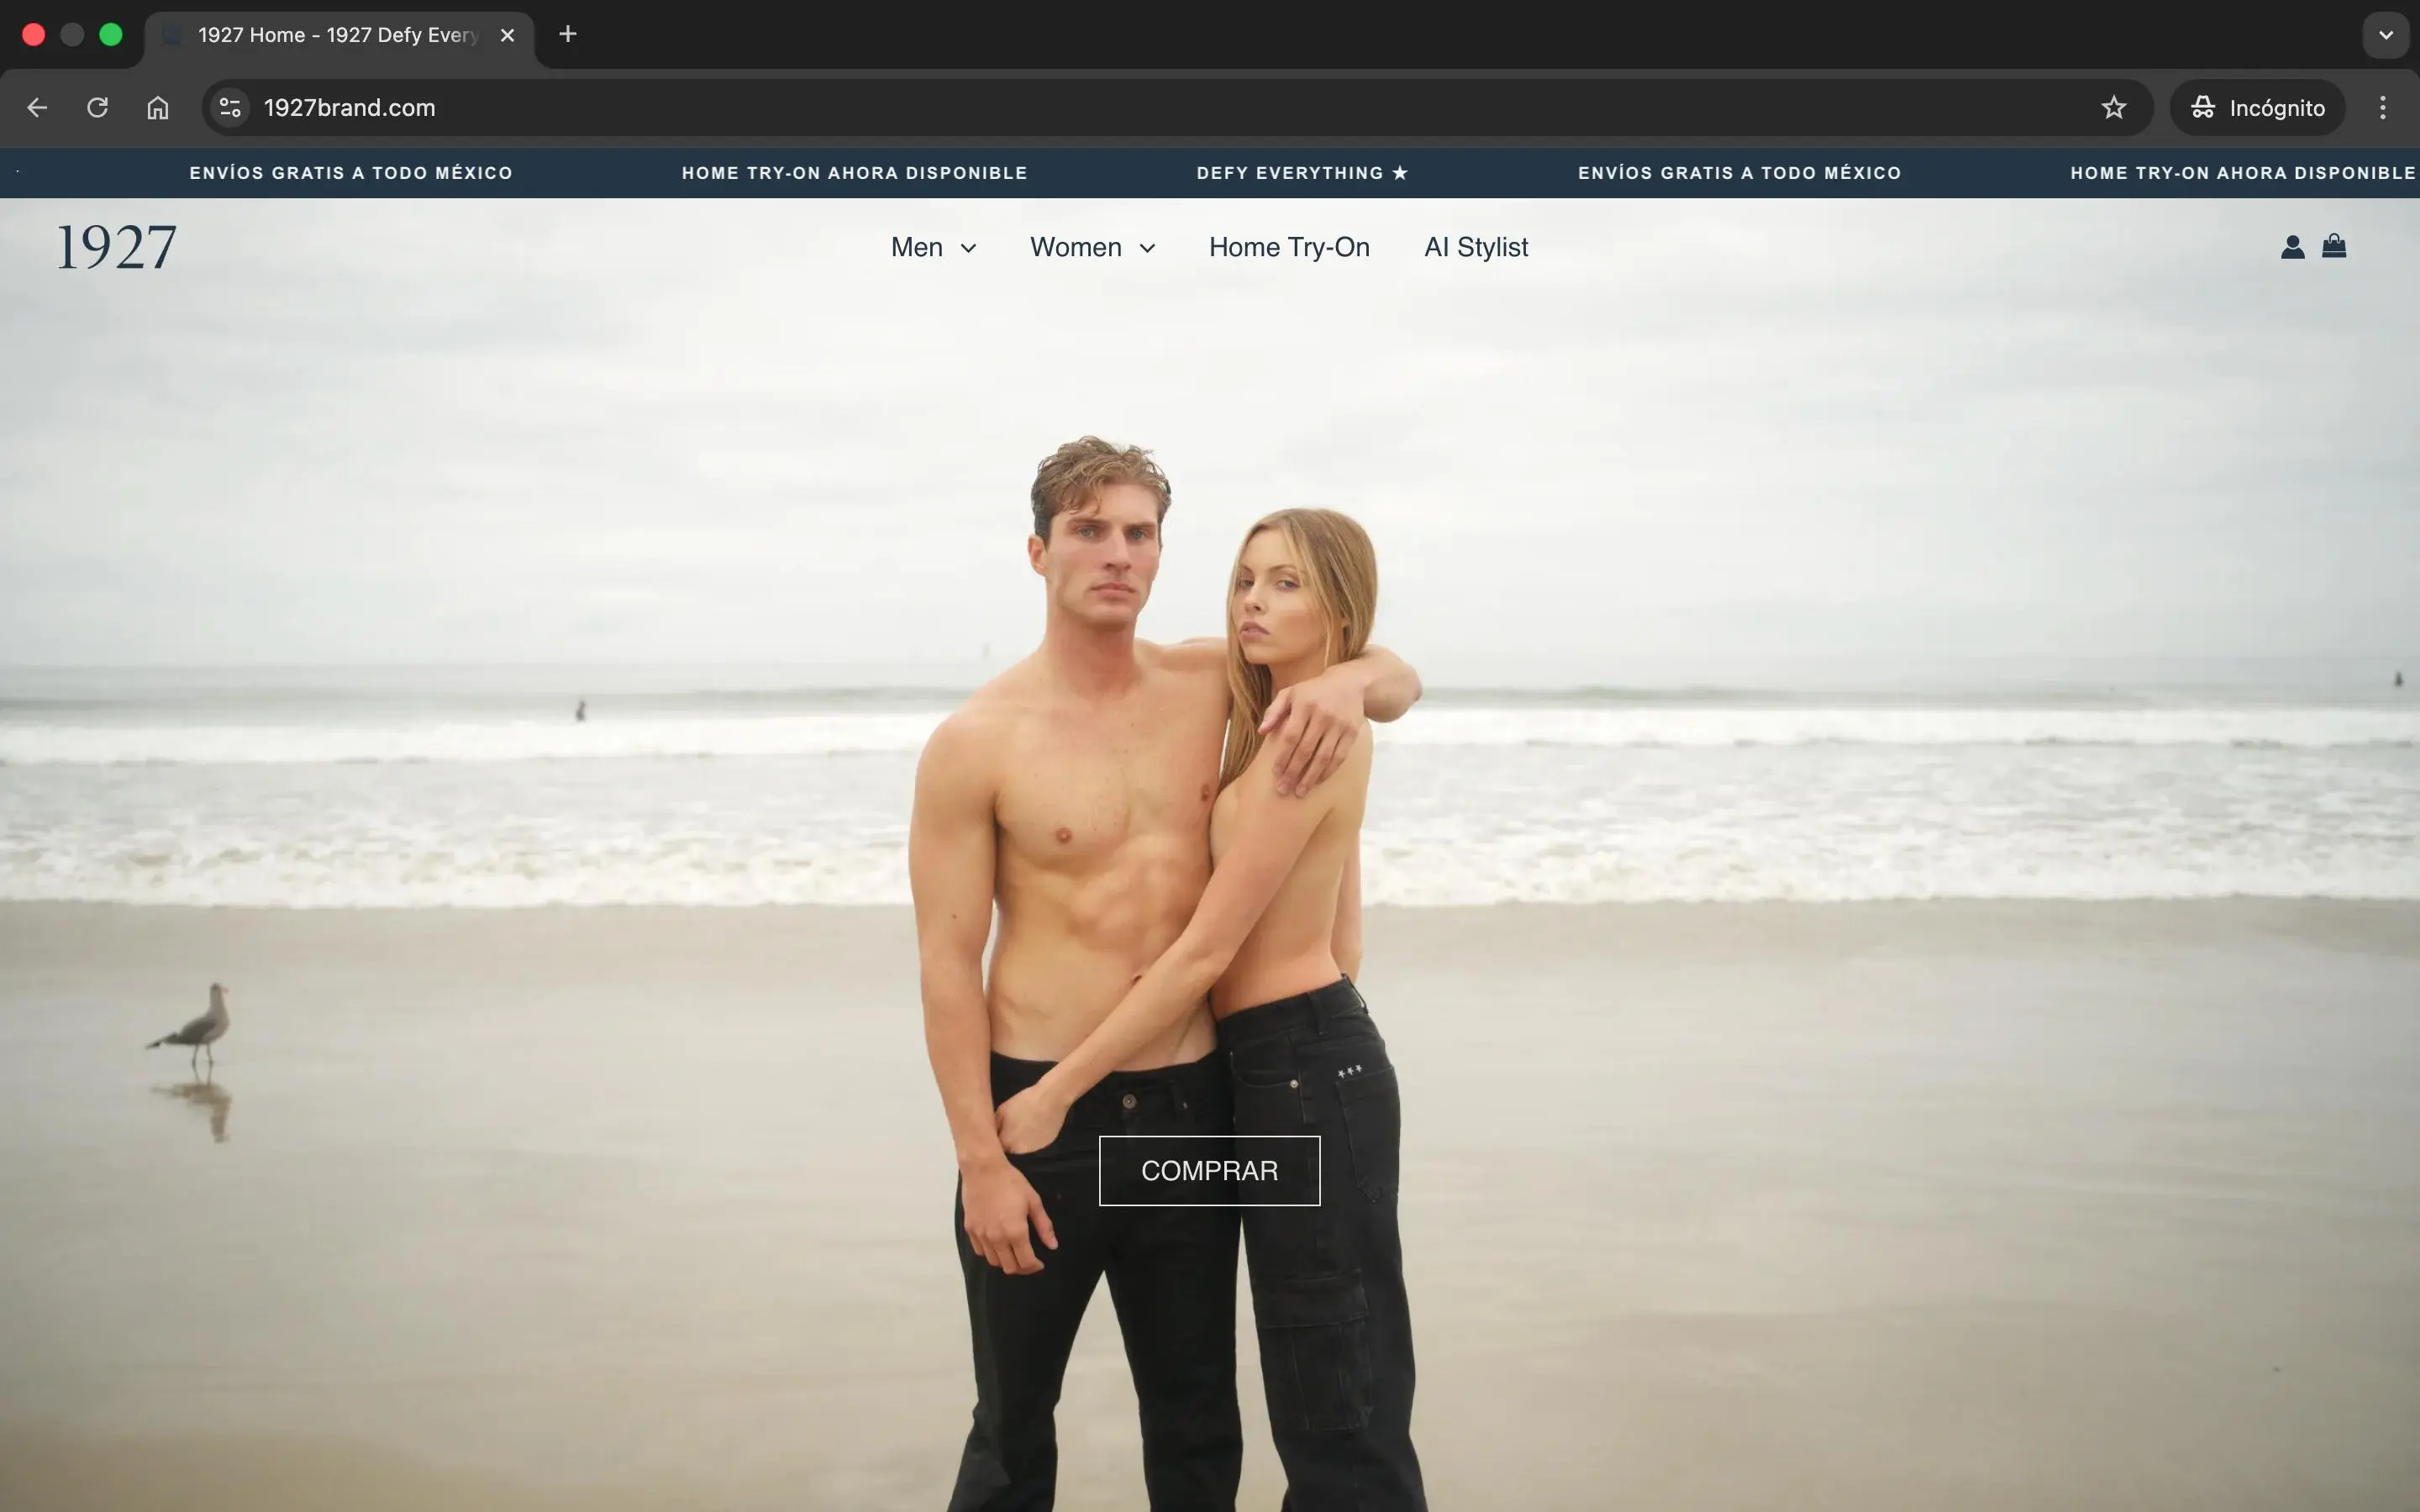Open the account profile icon
2420x1512 pixels.
2292,247
